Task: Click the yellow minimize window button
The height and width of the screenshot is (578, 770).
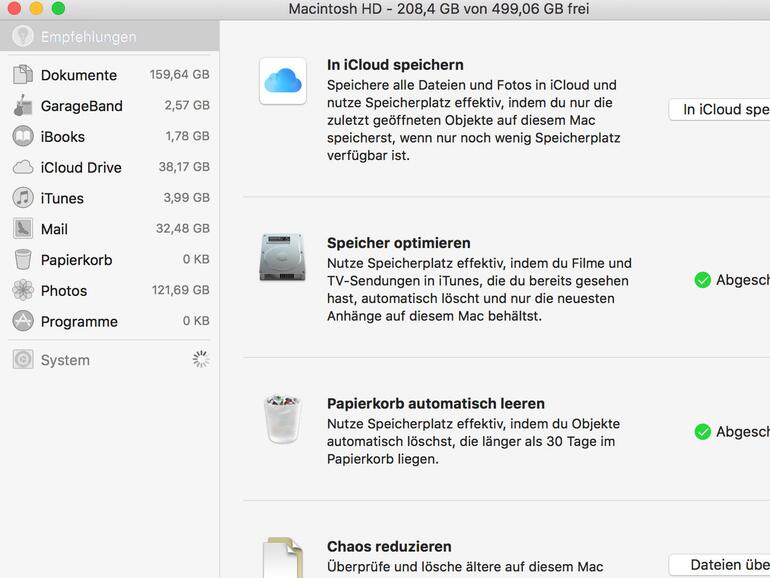Action: [36, 8]
